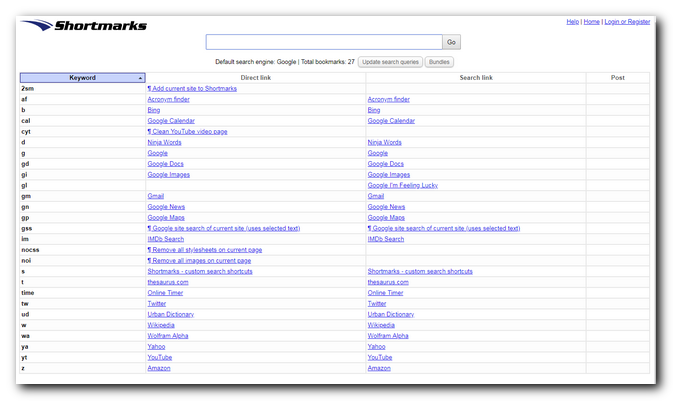Open the Help link
The width and height of the screenshot is (673, 401).
pos(573,21)
